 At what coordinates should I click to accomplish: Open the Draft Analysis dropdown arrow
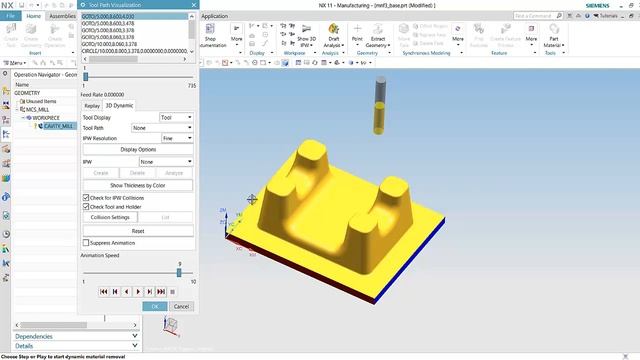(343, 45)
